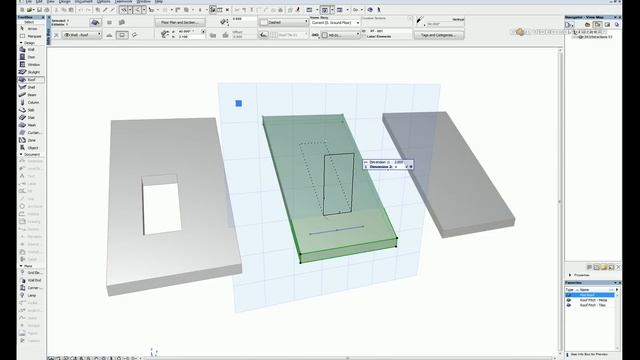
Task: Open the building material dropdown in Info Box
Action: (341, 35)
